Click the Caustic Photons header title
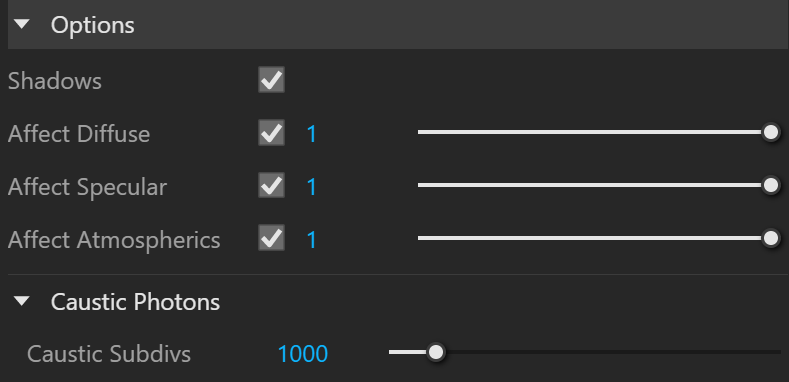The image size is (789, 382). (135, 302)
